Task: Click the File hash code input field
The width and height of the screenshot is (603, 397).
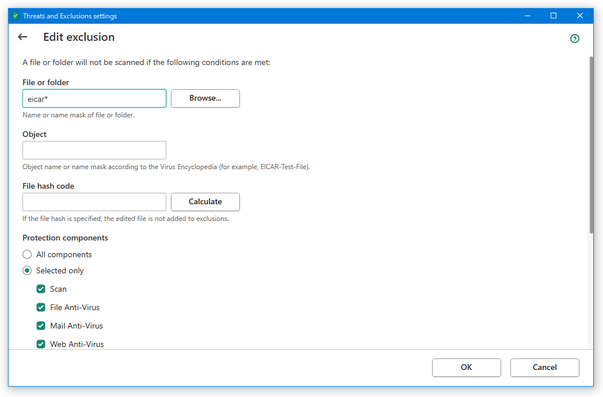Action: pos(94,202)
